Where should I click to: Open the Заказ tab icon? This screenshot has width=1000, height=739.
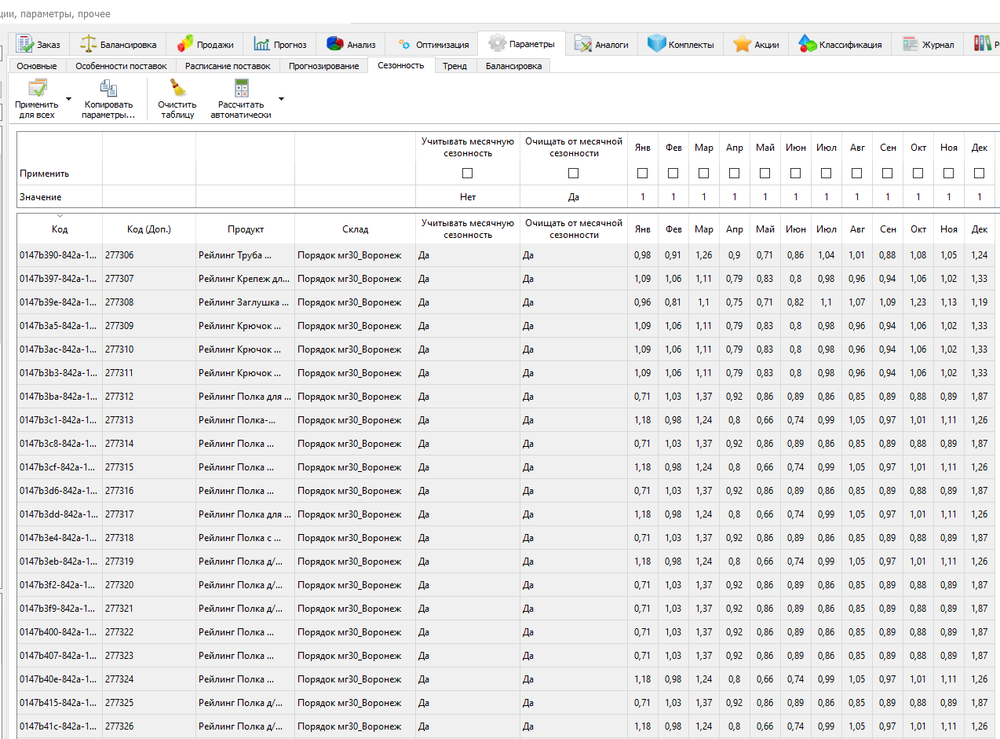click(25, 44)
